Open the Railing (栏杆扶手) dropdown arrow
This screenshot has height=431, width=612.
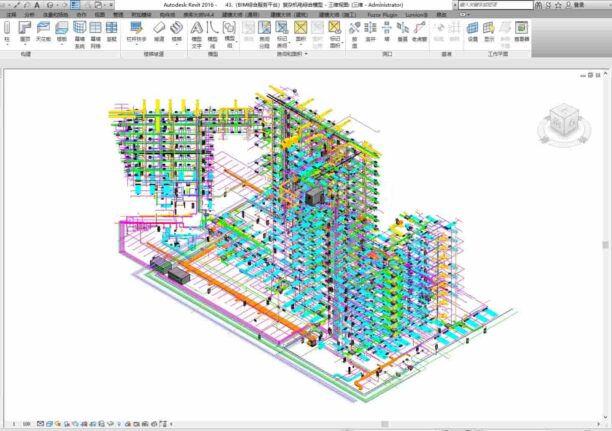136,45
